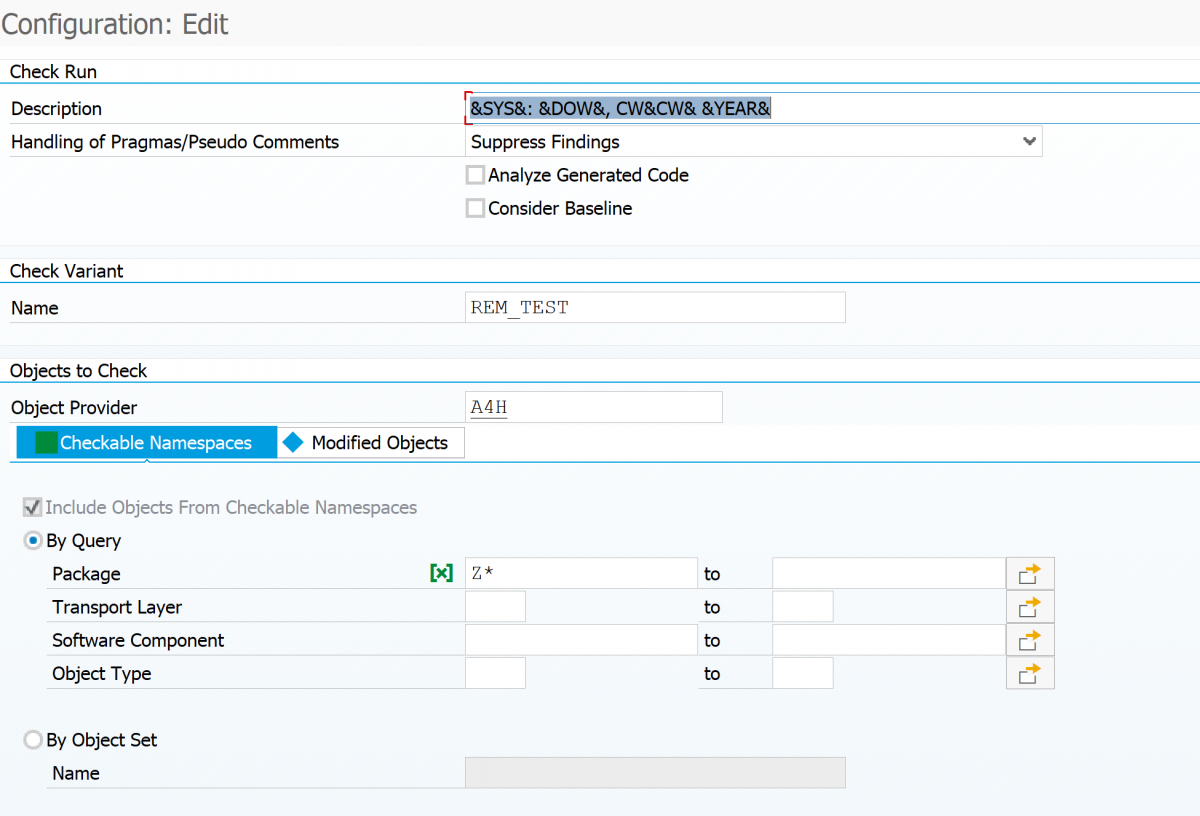Select the By Object Set radio button
The width and height of the screenshot is (1200, 816).
[x=33, y=740]
